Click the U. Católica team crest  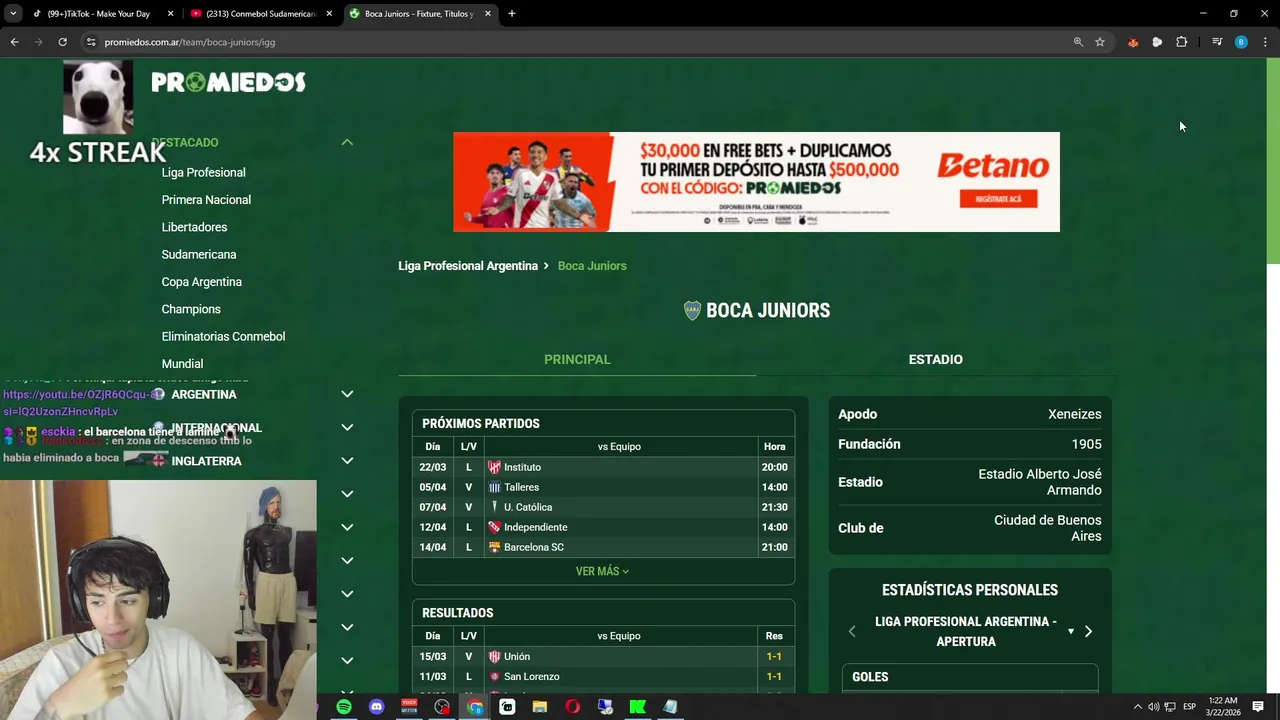click(494, 507)
